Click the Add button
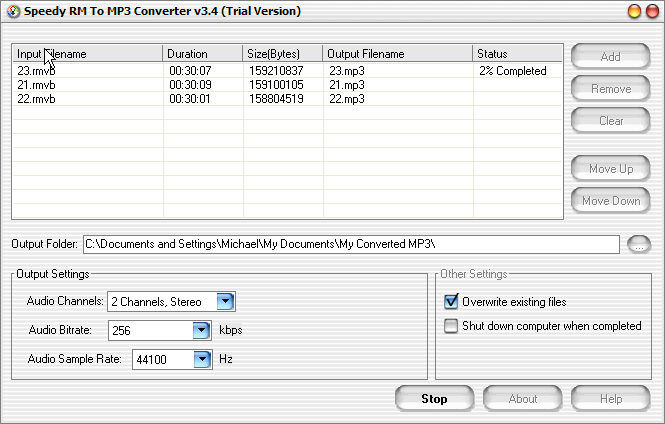Screen dimensions: 665x424 click(x=610, y=56)
